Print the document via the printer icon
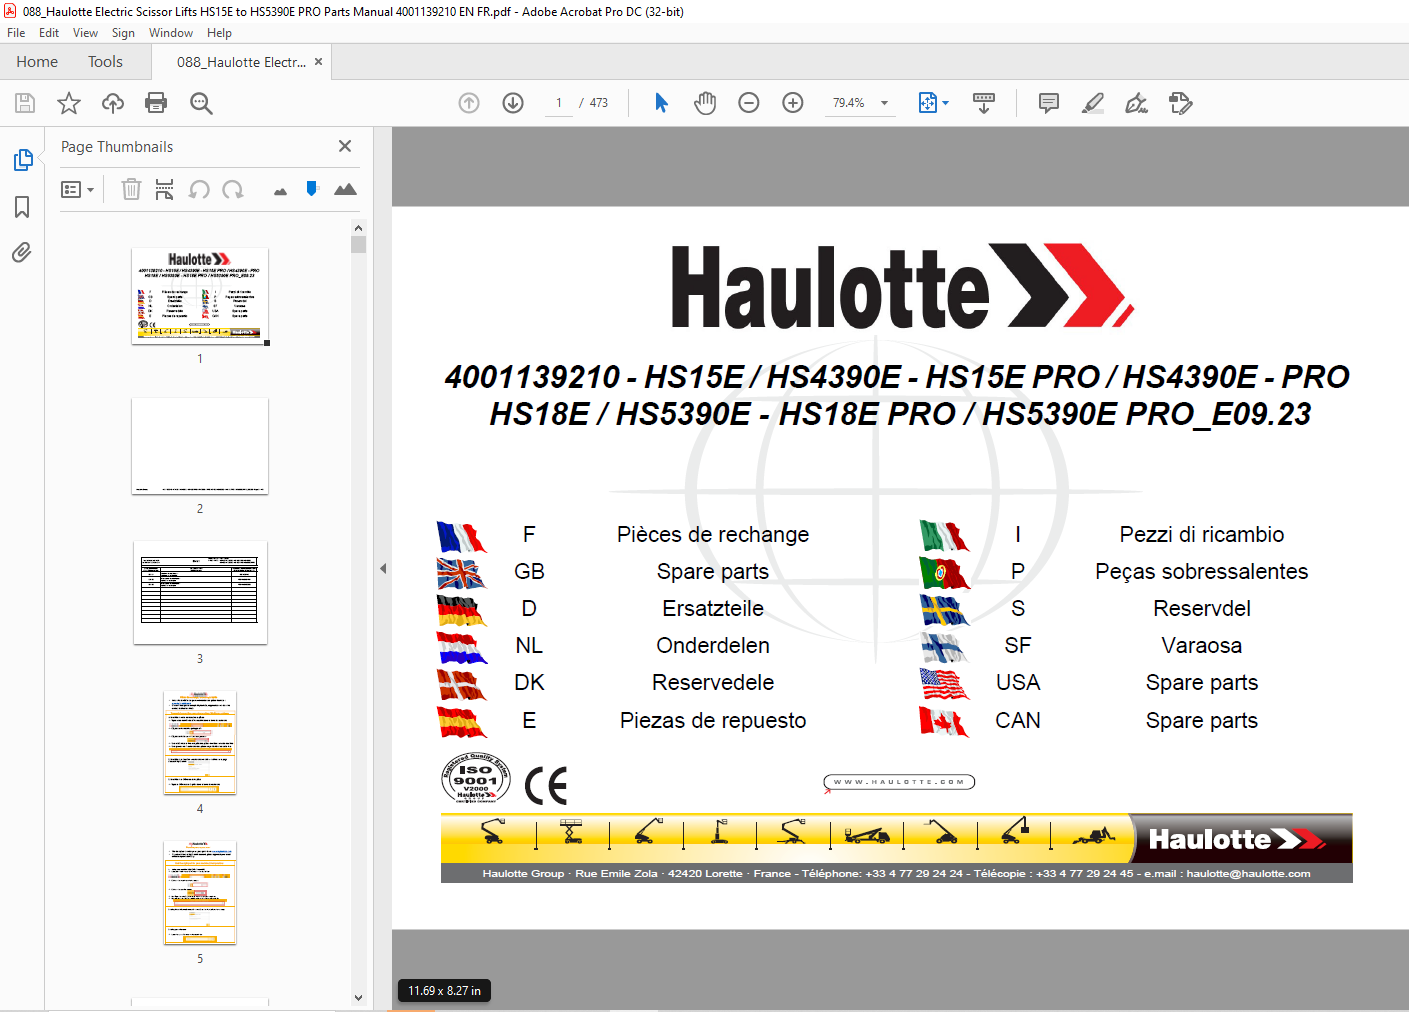The height and width of the screenshot is (1012, 1409). click(156, 103)
